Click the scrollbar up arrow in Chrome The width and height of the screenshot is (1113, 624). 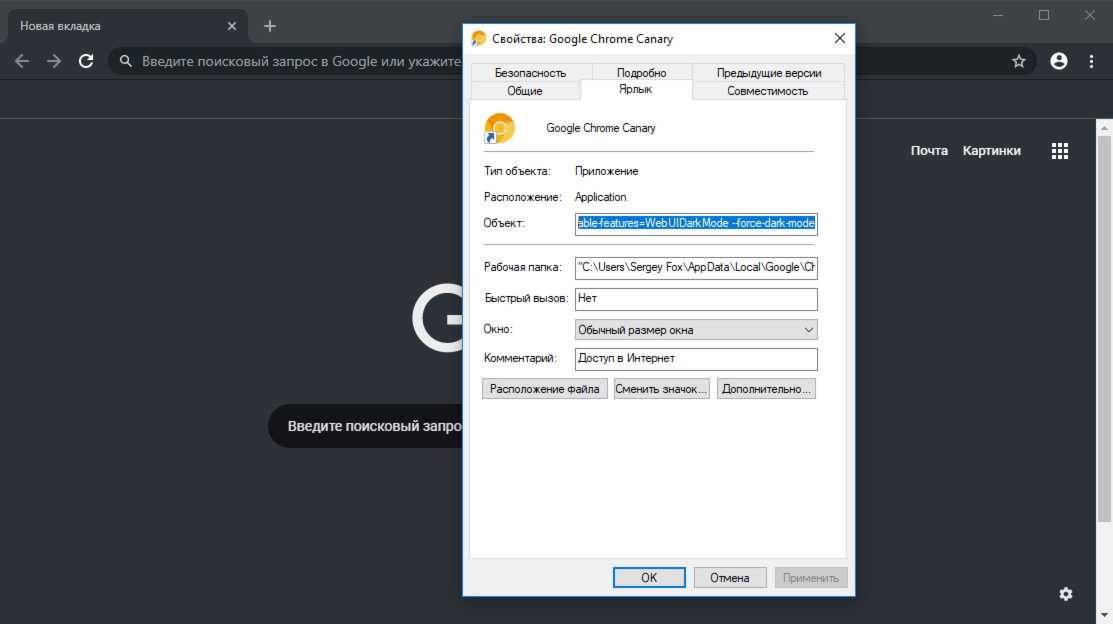[1104, 128]
